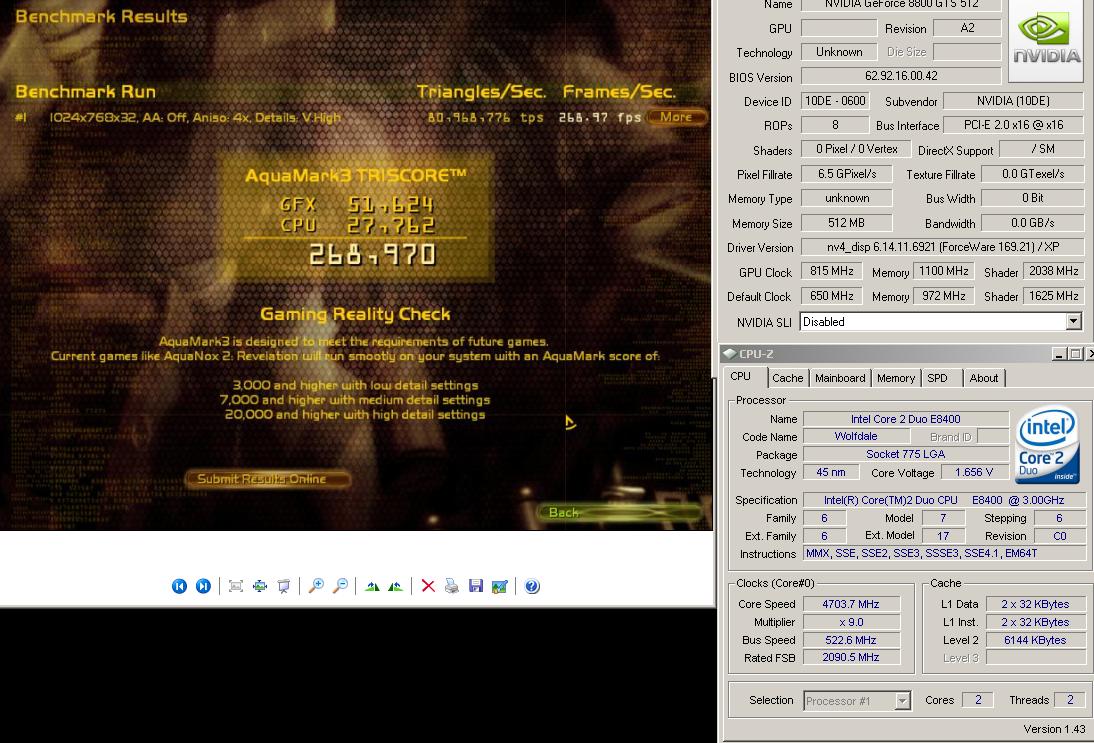1094x743 pixels.
Task: Print the current image
Action: (x=452, y=586)
